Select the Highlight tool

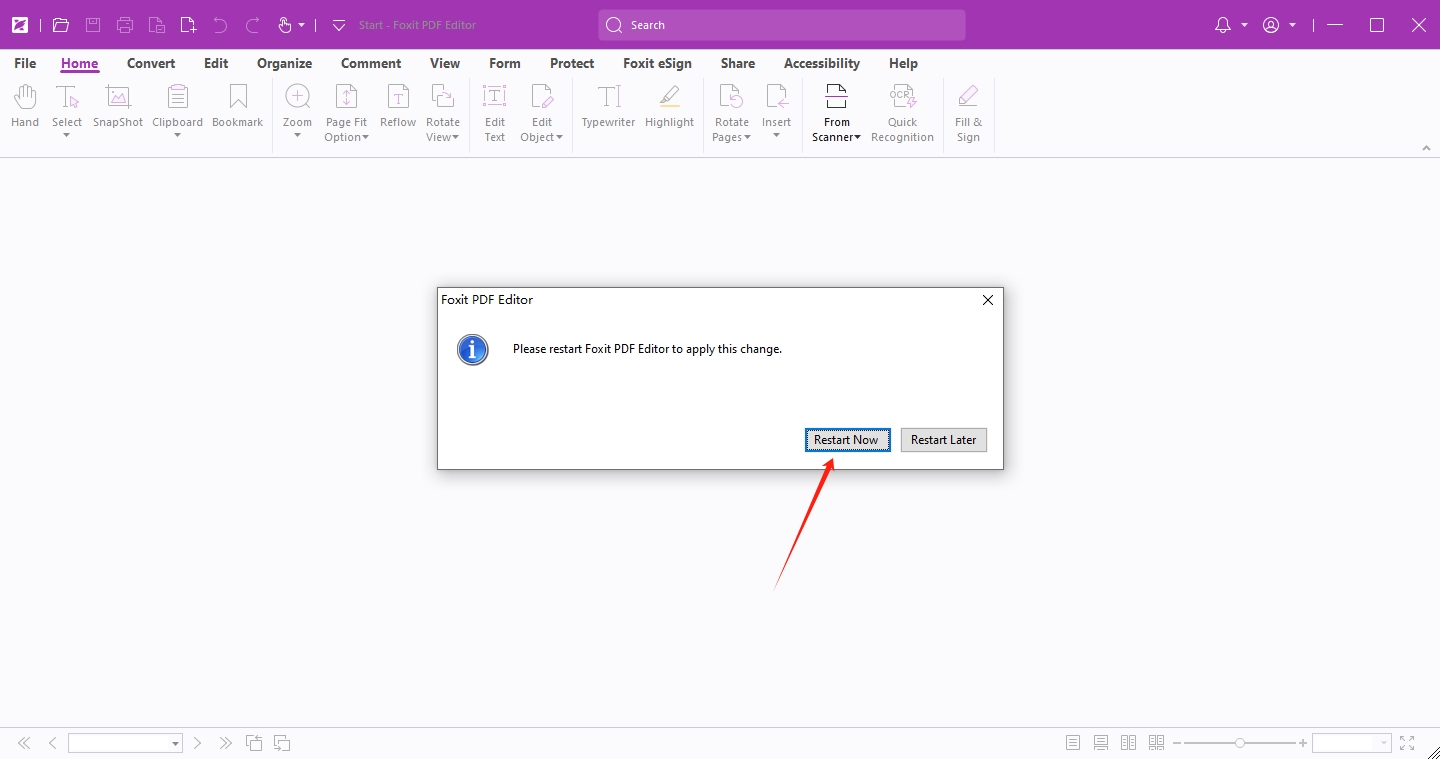click(669, 106)
